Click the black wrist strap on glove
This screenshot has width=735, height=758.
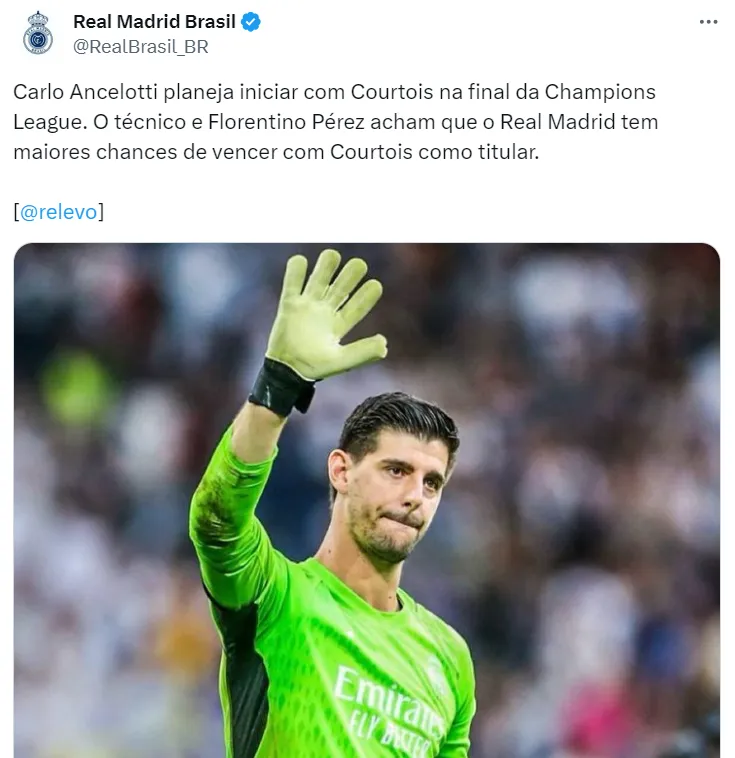(x=281, y=388)
